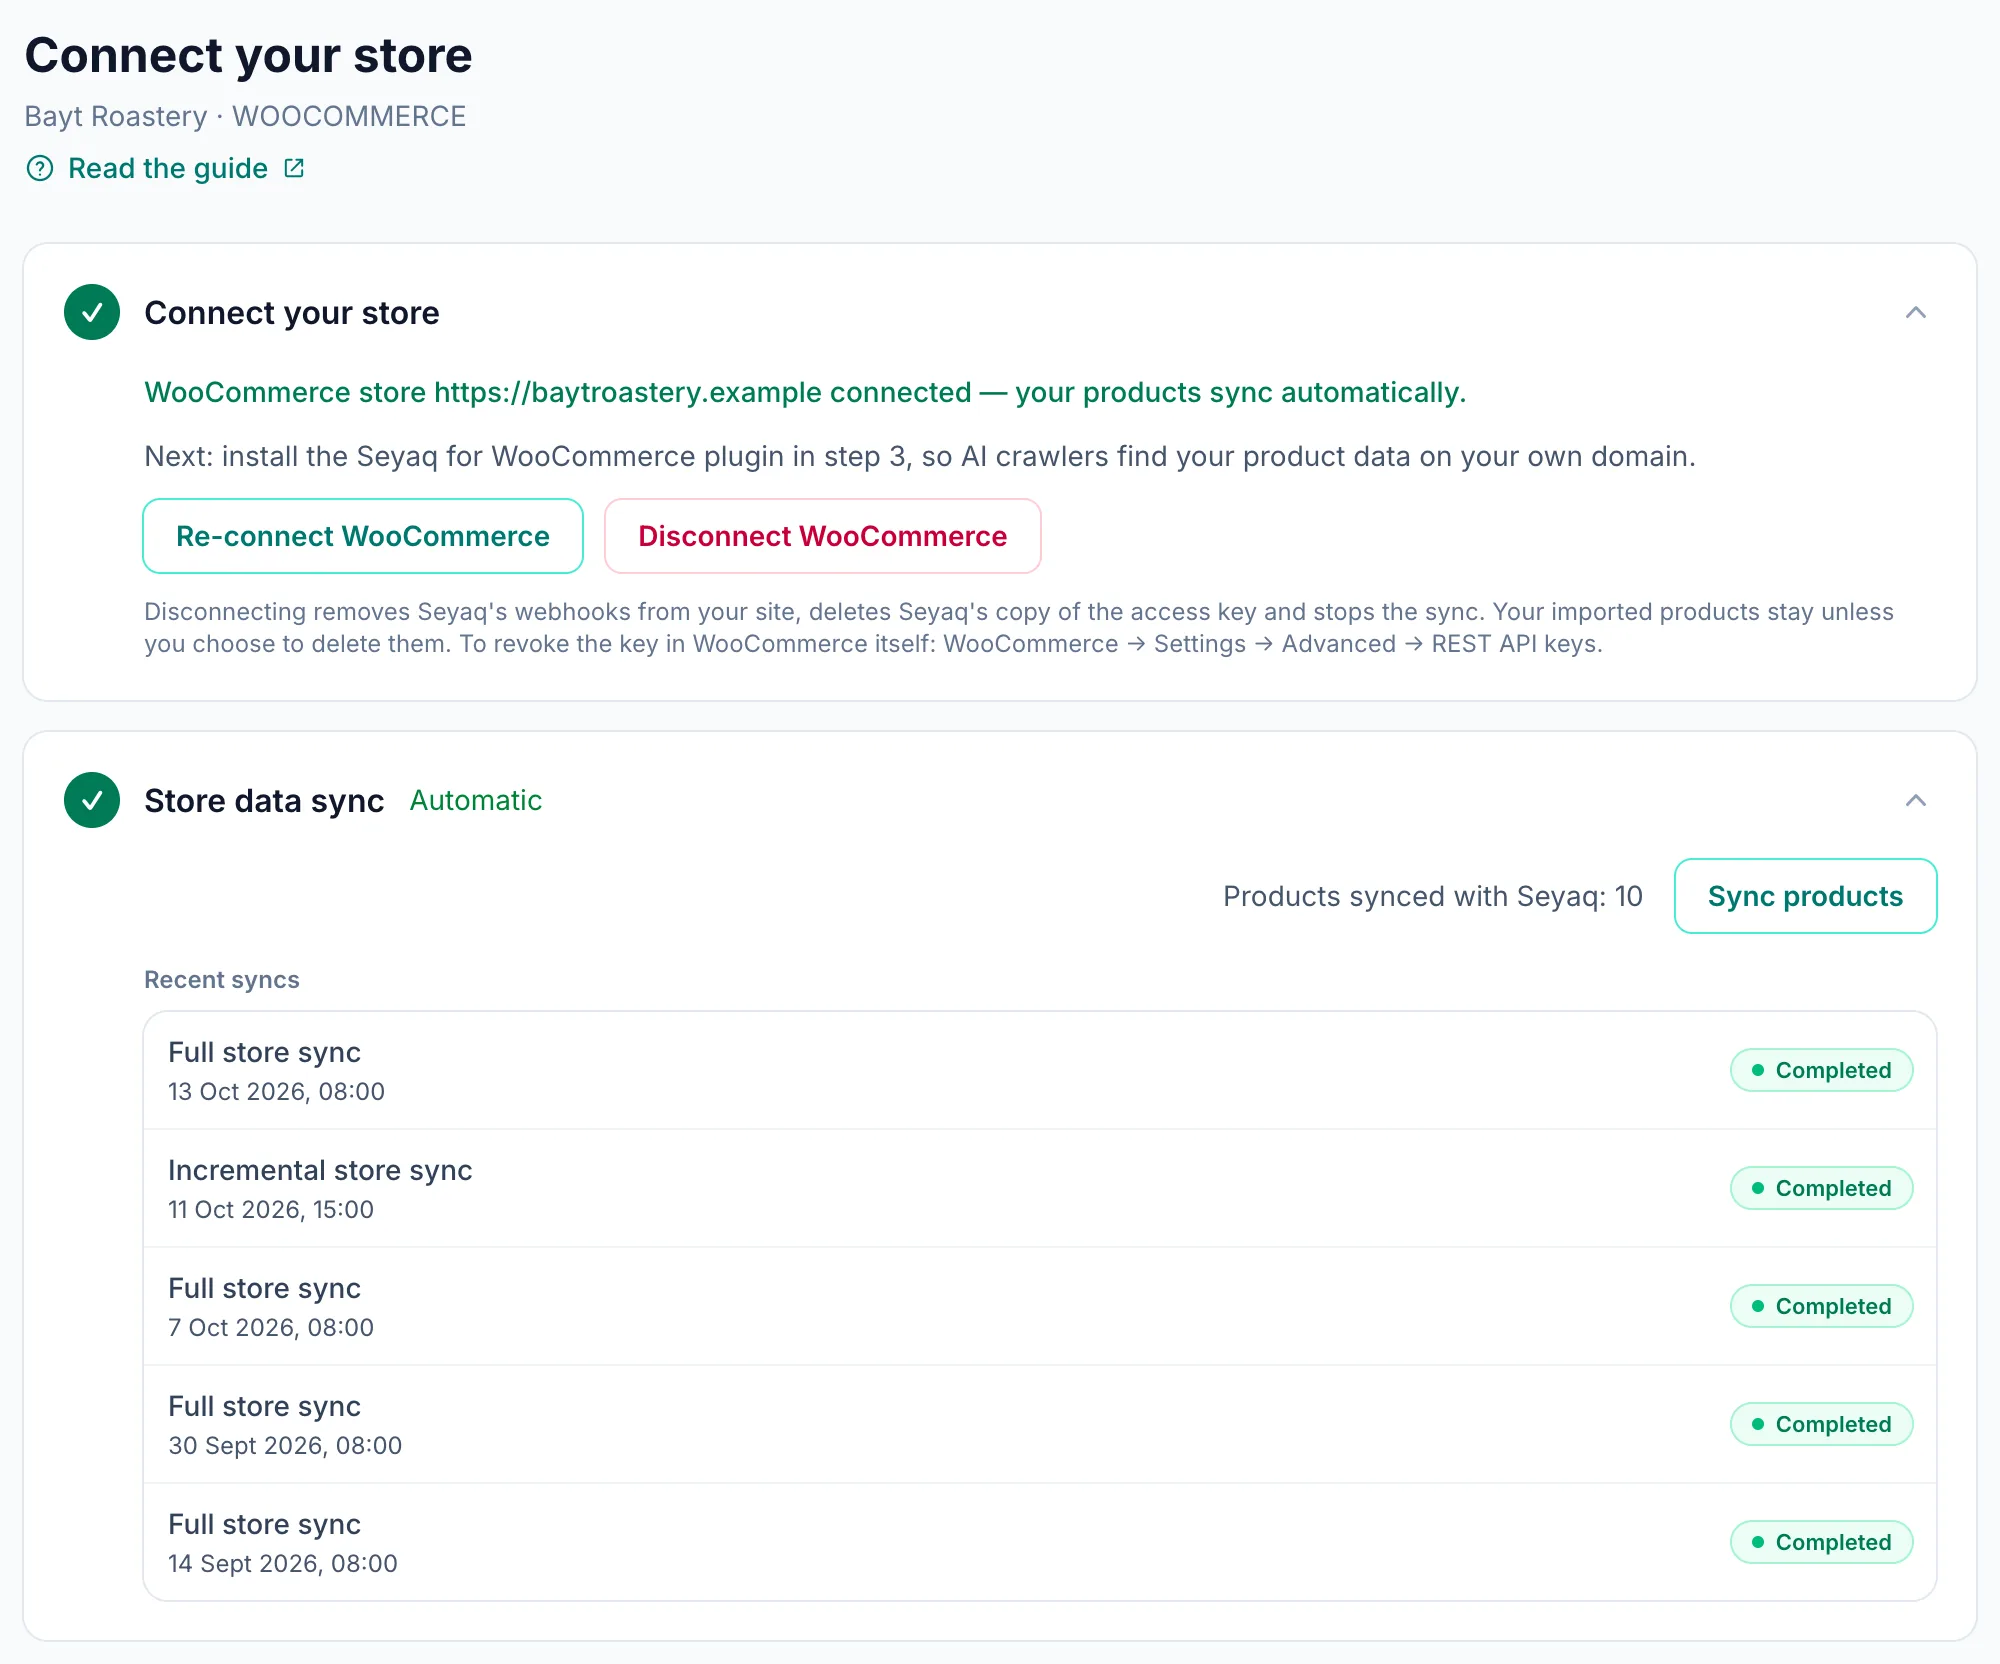Image resolution: width=2000 pixels, height=1664 pixels.
Task: Click Completed badge for 7 Oct 2026 sync
Action: 1822,1306
